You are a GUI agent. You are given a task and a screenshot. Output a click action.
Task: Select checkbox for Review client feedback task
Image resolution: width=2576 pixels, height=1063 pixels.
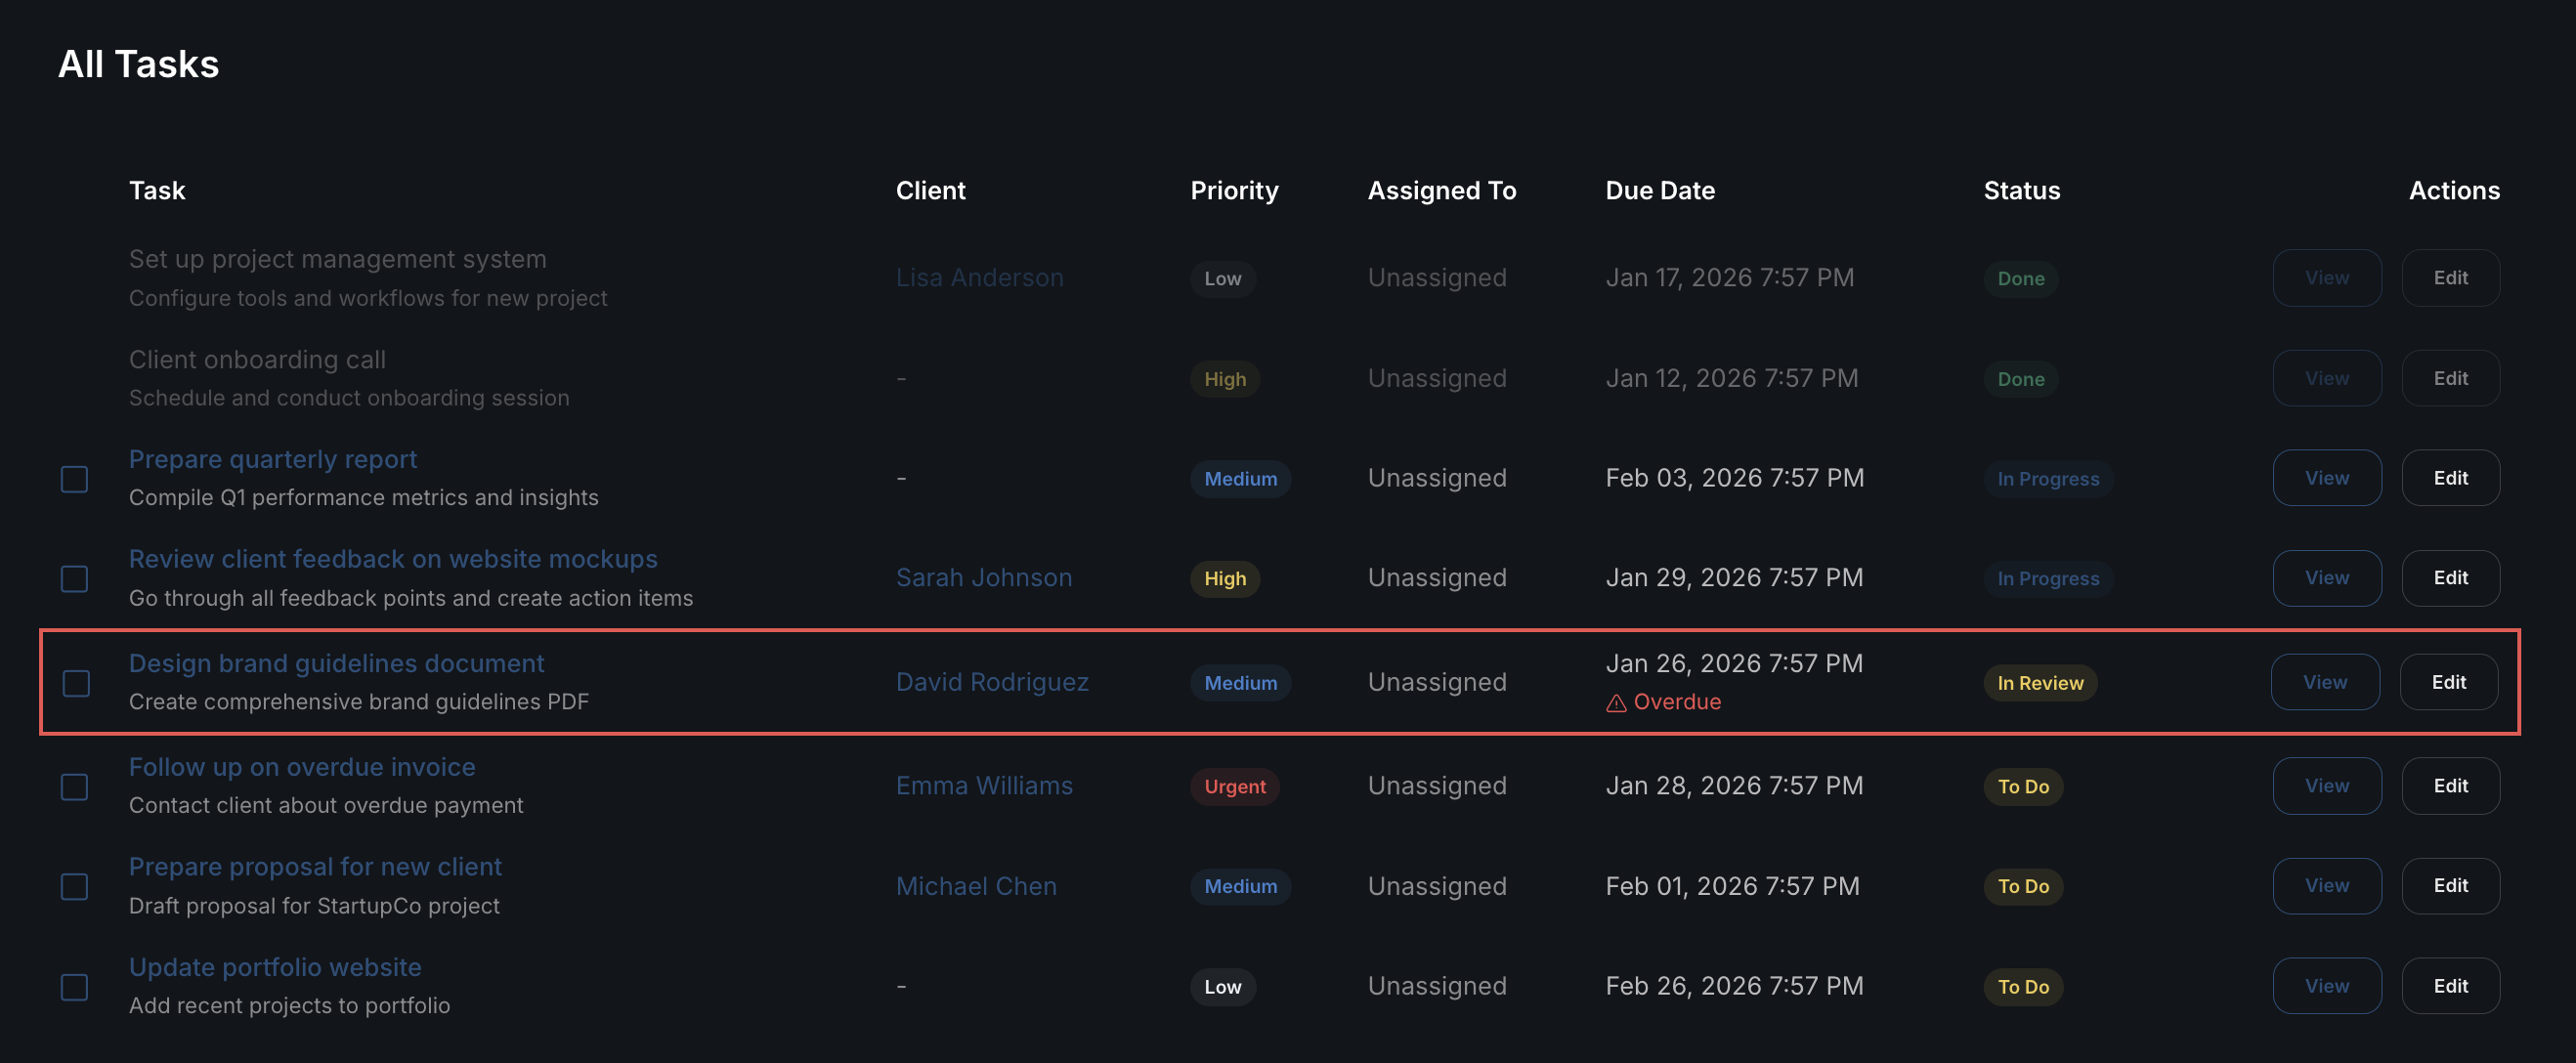(x=75, y=579)
